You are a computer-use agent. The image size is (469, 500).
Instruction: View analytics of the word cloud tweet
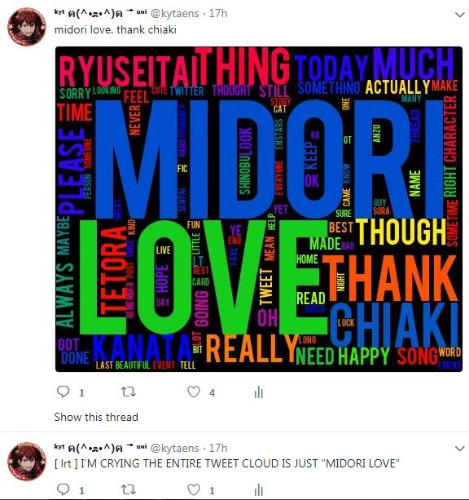coord(259,392)
